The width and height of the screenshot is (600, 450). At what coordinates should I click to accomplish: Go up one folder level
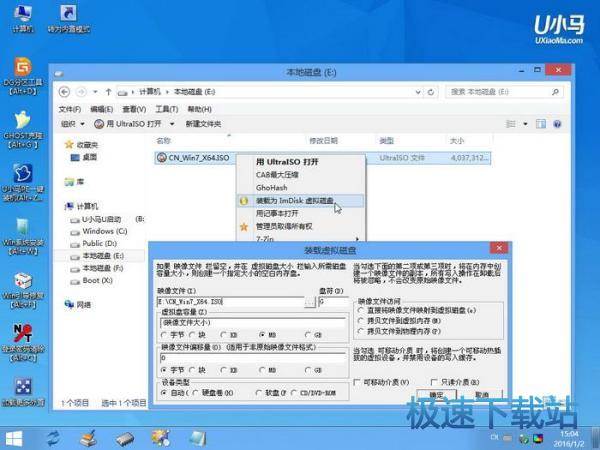point(108,92)
